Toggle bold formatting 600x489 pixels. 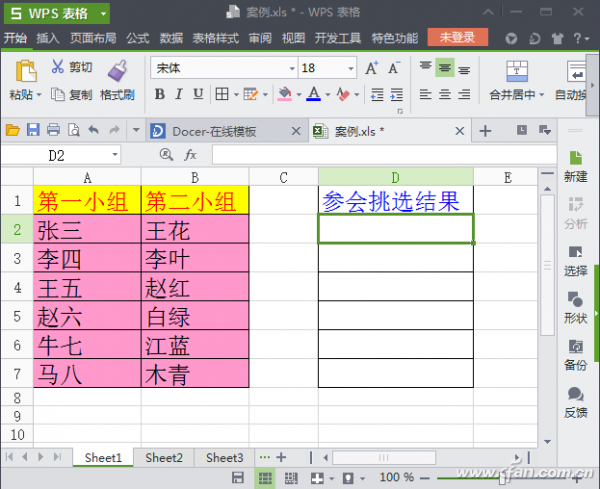point(160,94)
